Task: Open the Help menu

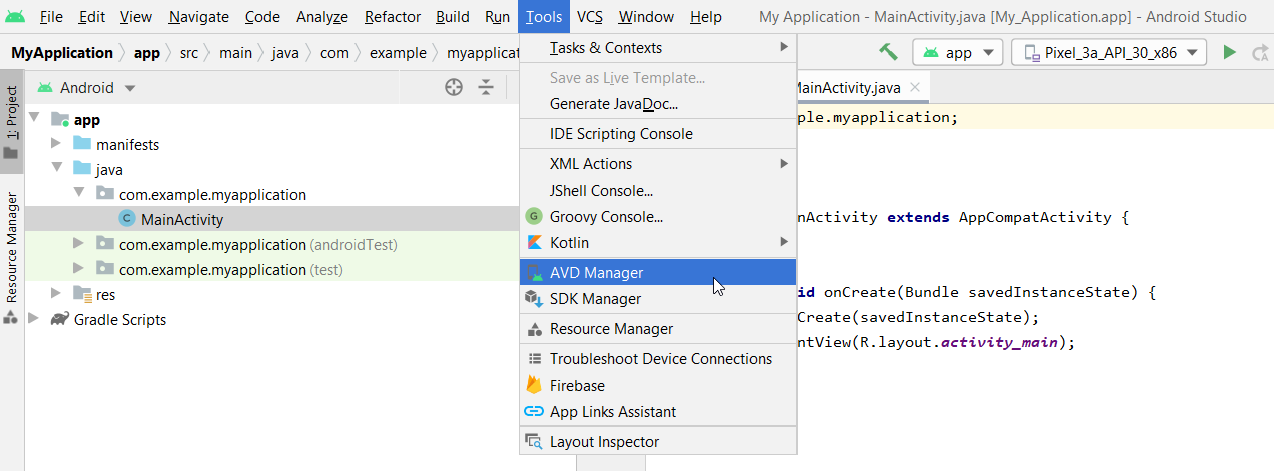Action: [706, 17]
